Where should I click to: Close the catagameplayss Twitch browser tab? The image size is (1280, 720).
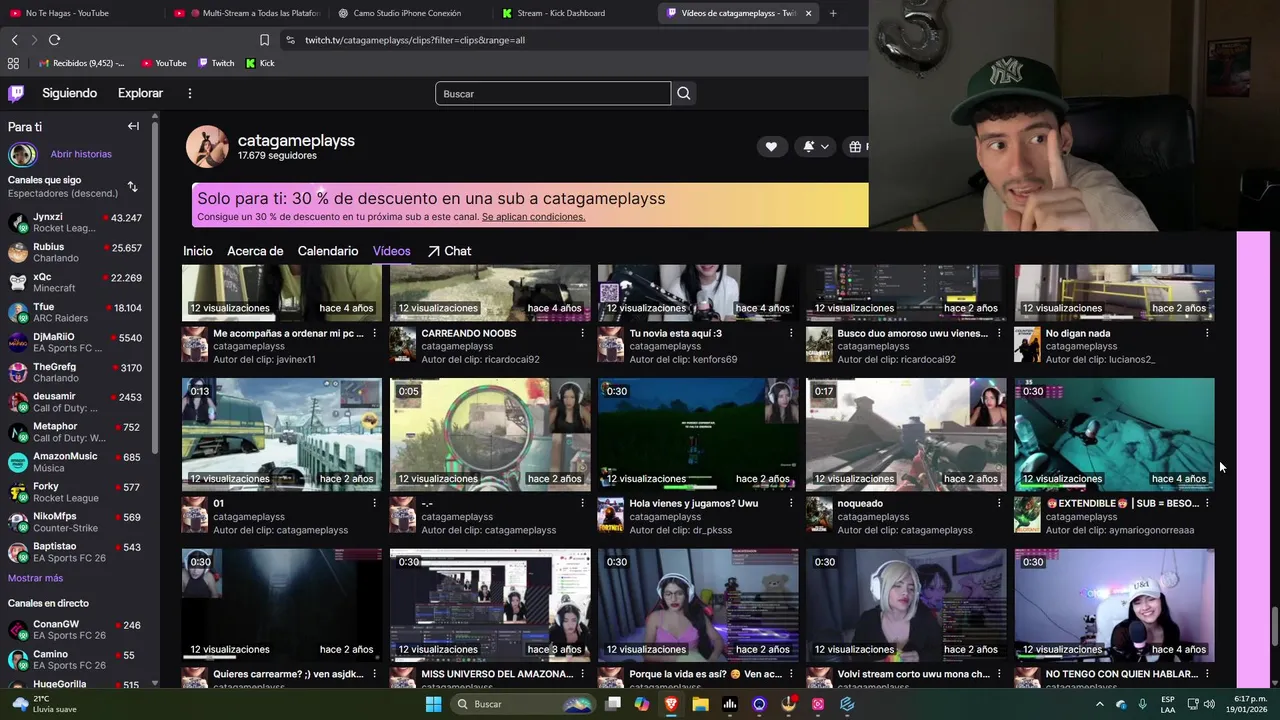point(808,13)
